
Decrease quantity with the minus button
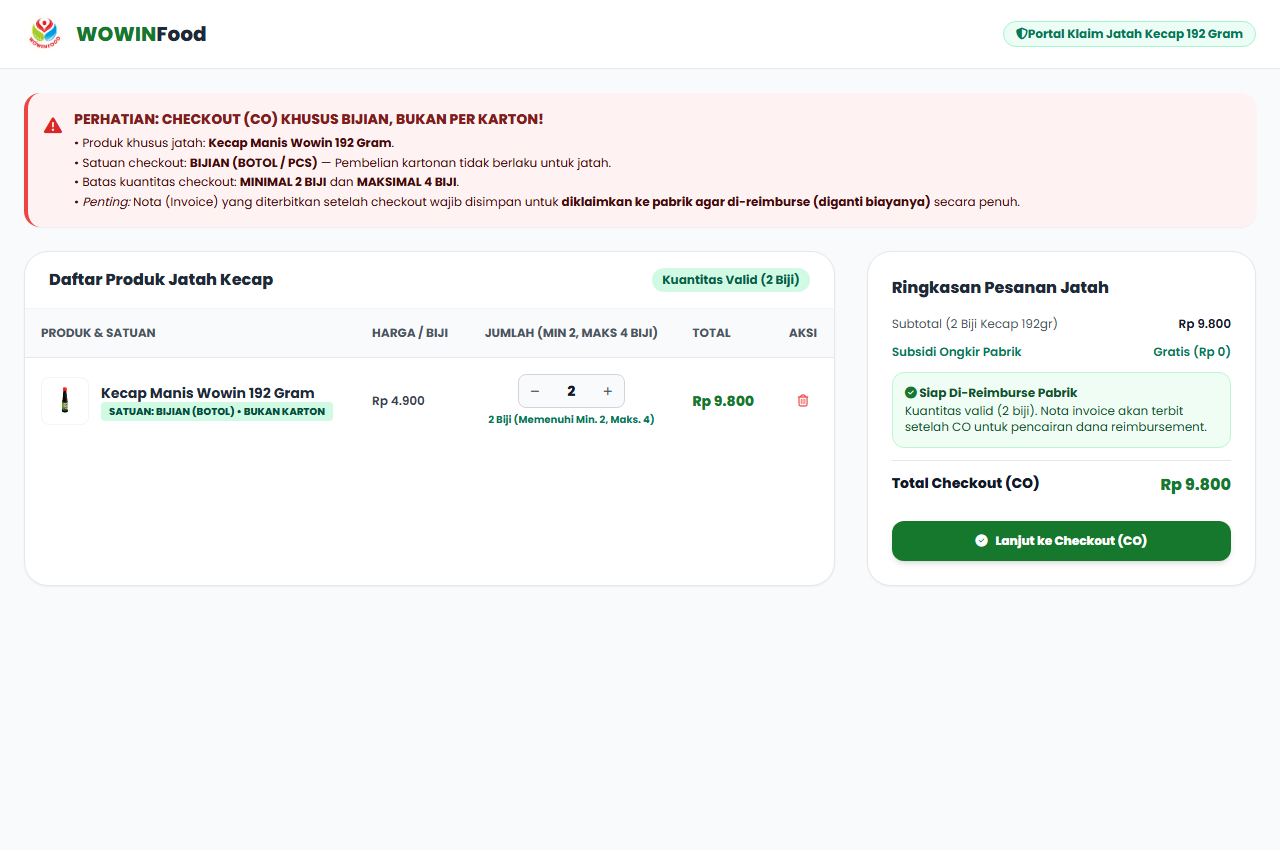click(535, 391)
